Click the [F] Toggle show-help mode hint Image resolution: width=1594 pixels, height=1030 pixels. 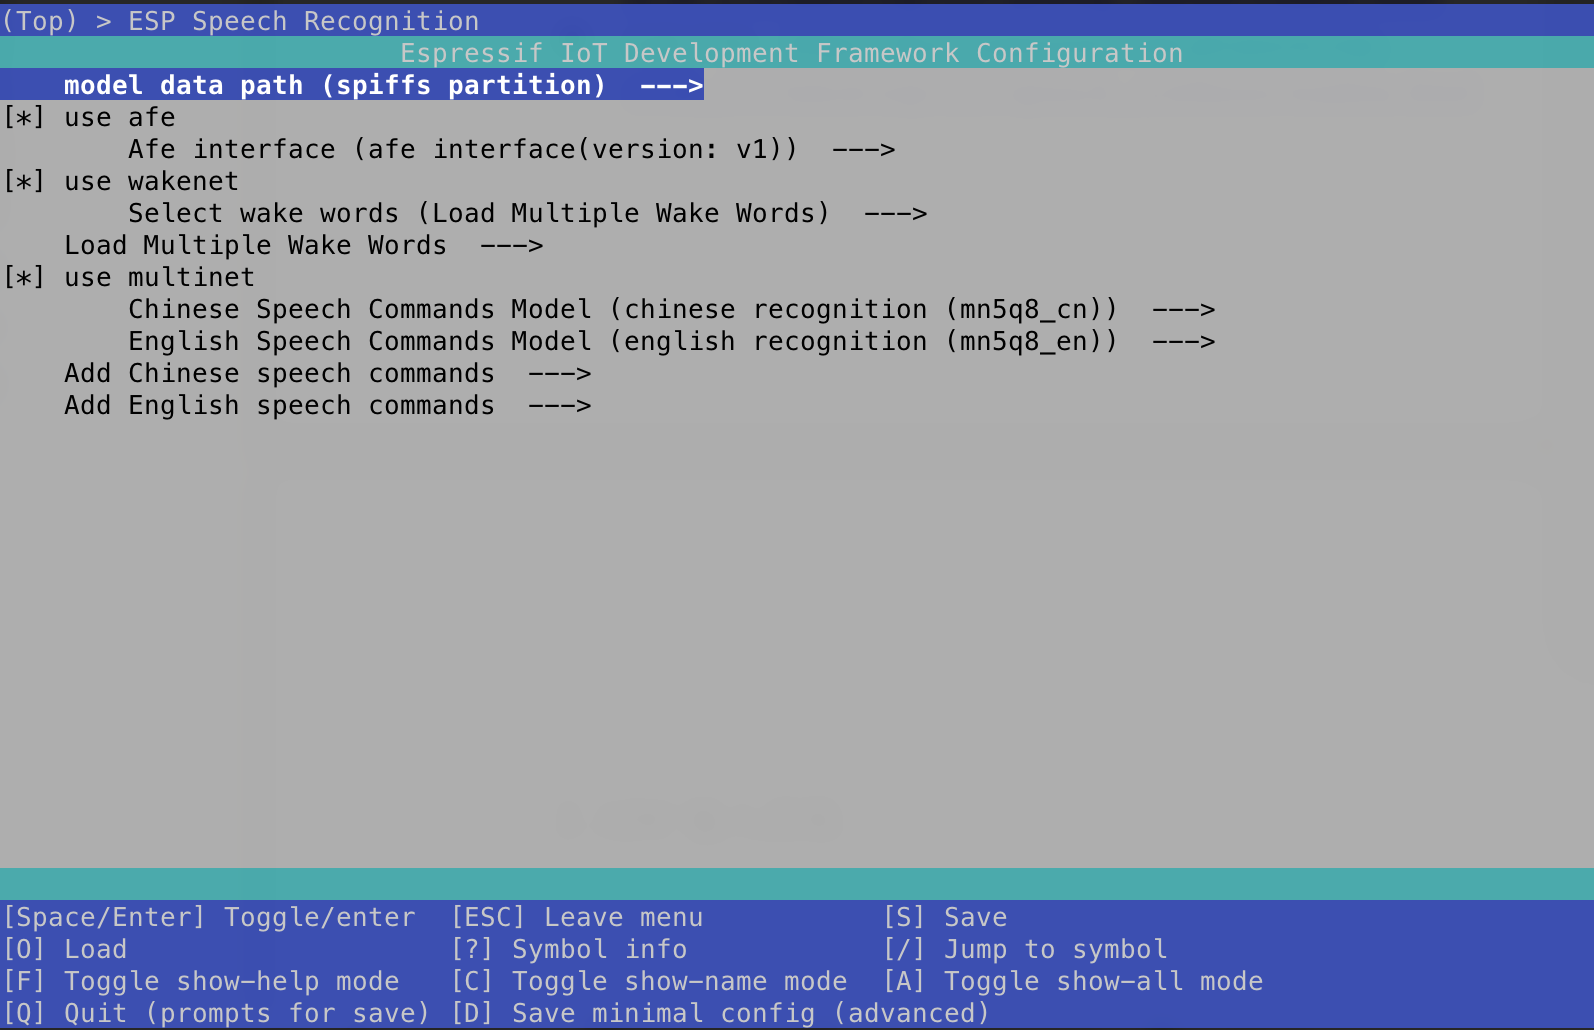(201, 981)
